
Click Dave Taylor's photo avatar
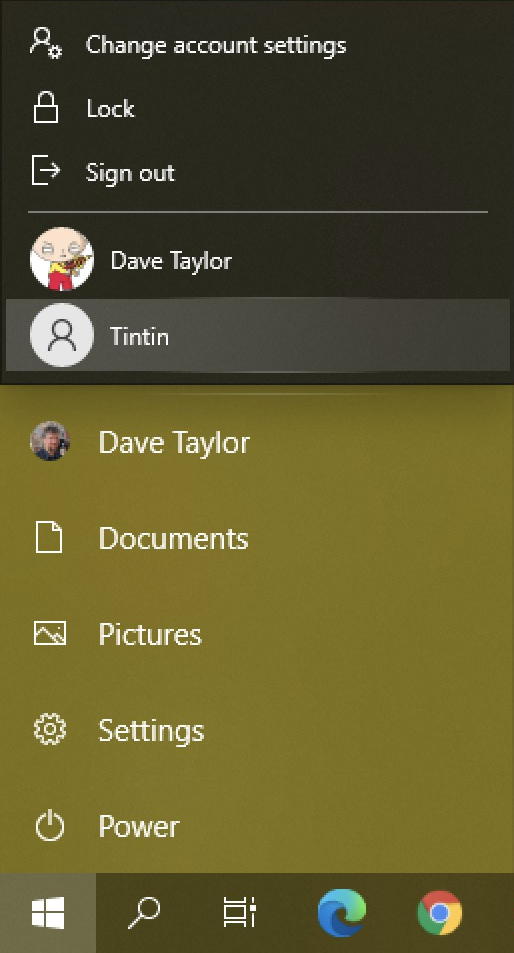click(x=50, y=441)
